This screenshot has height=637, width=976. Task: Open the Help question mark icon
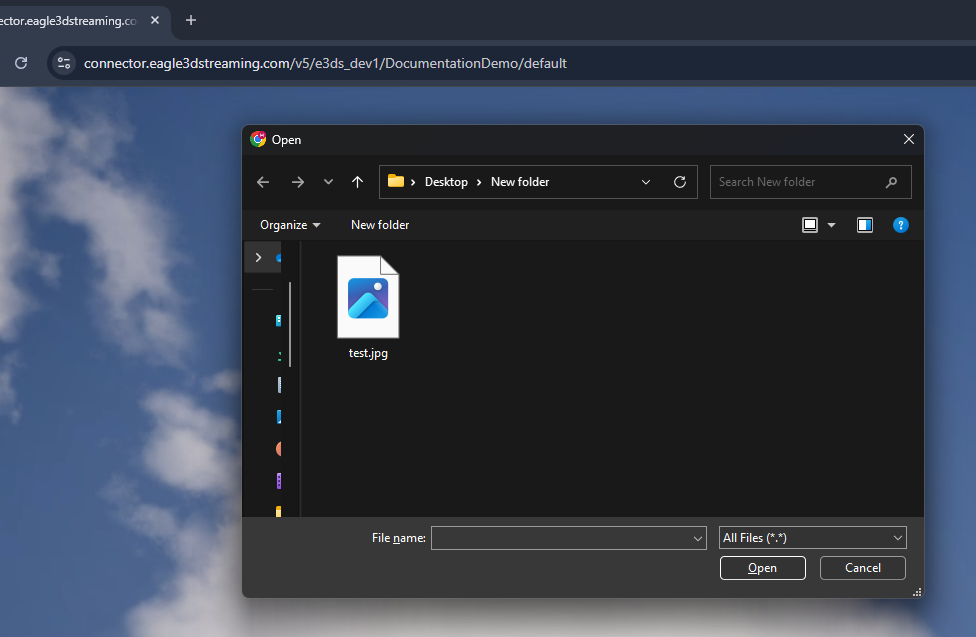tap(900, 225)
